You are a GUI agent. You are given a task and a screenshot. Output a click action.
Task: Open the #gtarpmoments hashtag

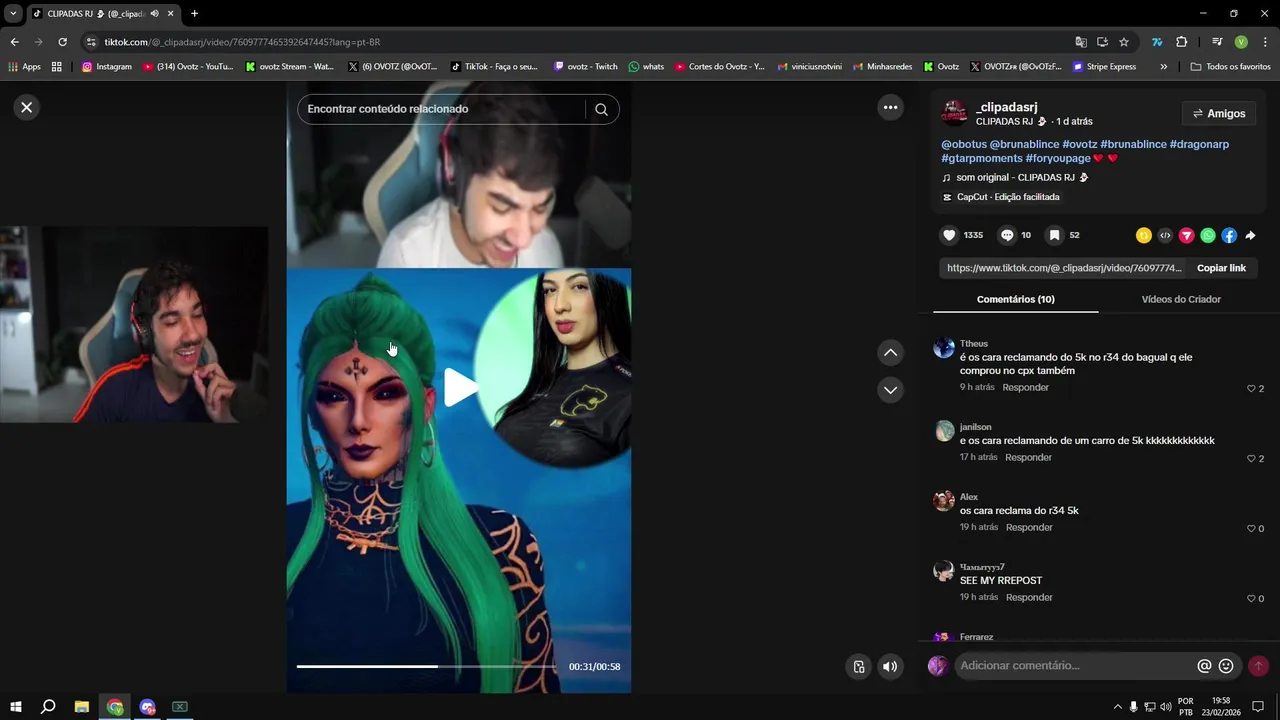(x=982, y=158)
